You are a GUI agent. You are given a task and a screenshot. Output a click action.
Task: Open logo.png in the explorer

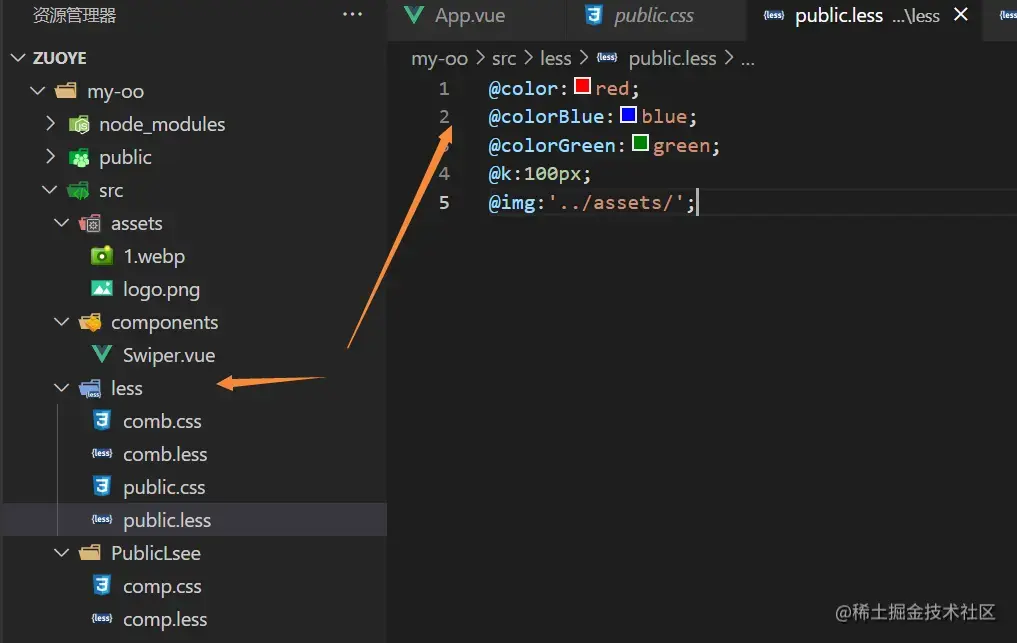coord(162,289)
